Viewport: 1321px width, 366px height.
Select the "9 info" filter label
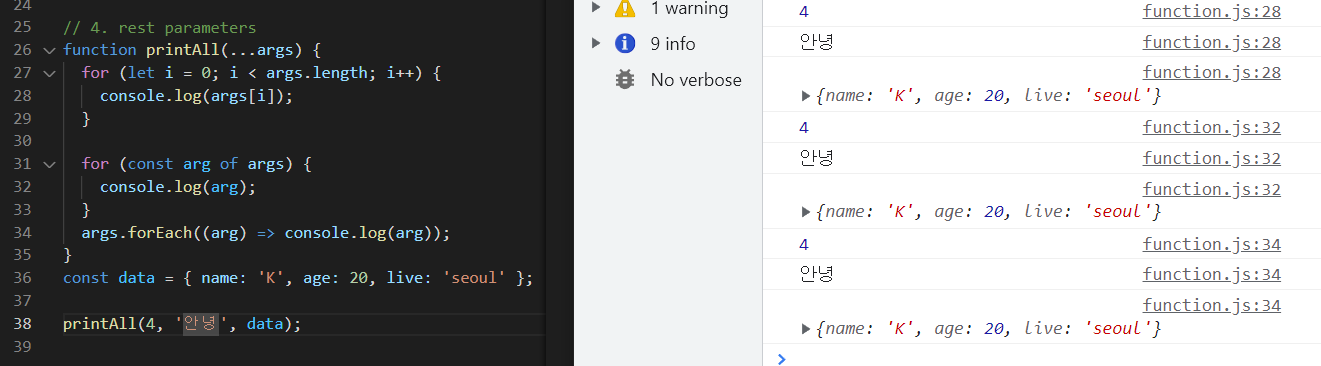pyautogui.click(x=673, y=43)
